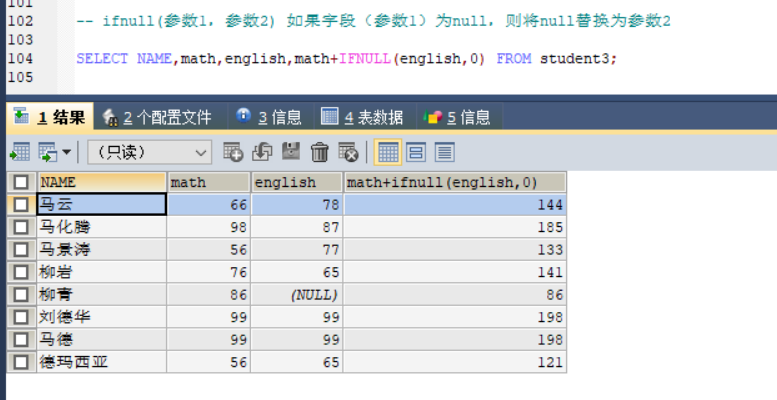Click the (NULL) english cell
The height and width of the screenshot is (400, 777).
[x=297, y=294]
